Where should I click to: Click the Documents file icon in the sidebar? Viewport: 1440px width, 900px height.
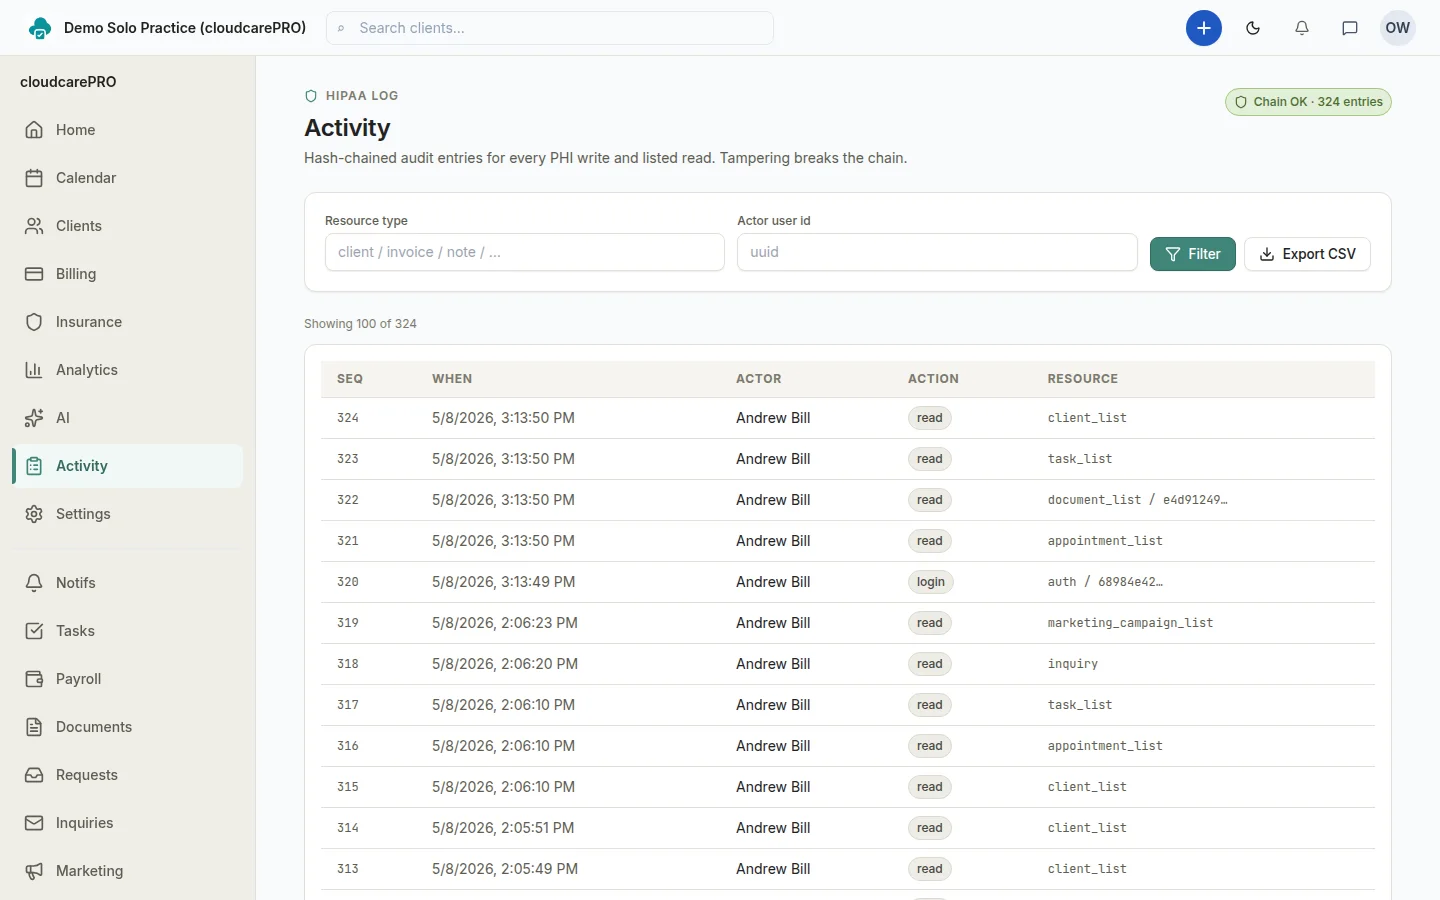pos(34,727)
